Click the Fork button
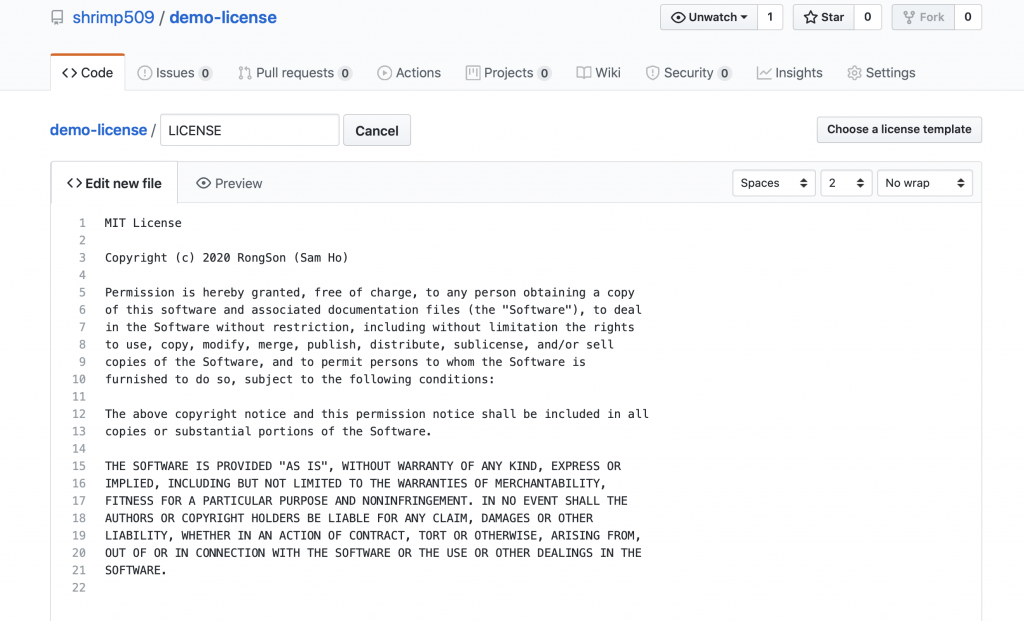The width and height of the screenshot is (1024, 621). pyautogui.click(x=923, y=17)
